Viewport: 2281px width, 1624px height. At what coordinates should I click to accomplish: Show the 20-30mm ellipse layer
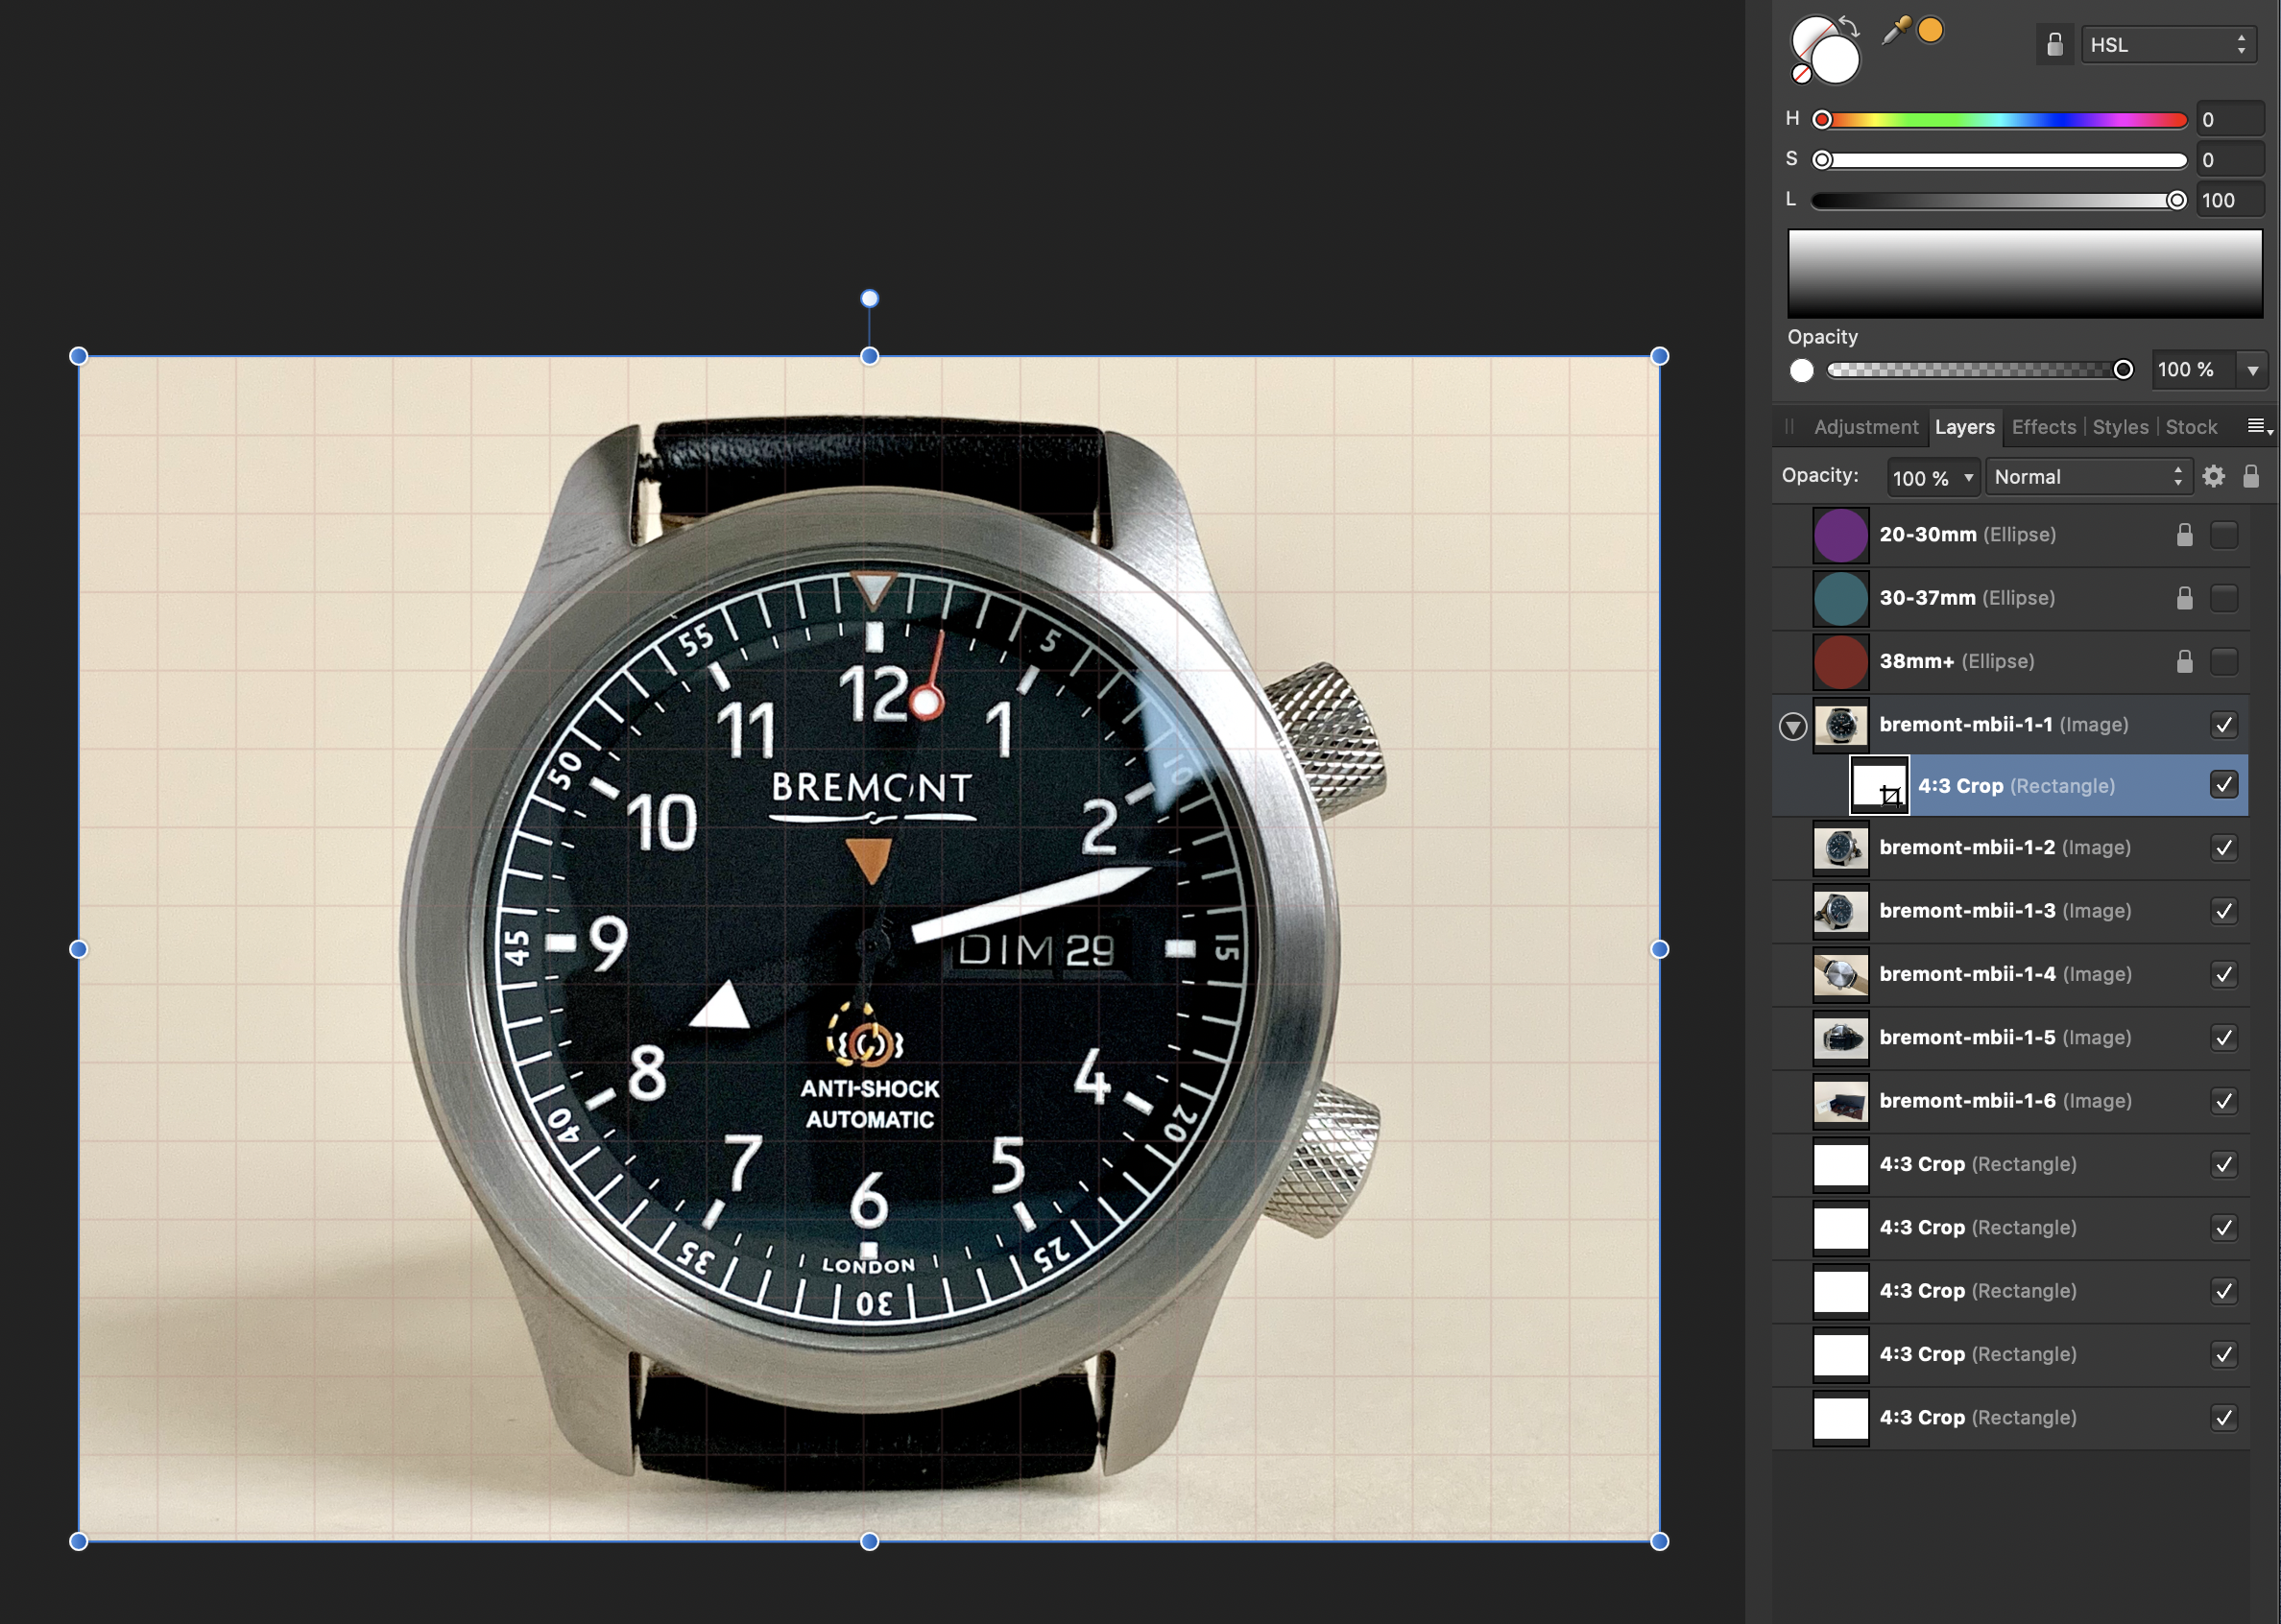[2223, 535]
